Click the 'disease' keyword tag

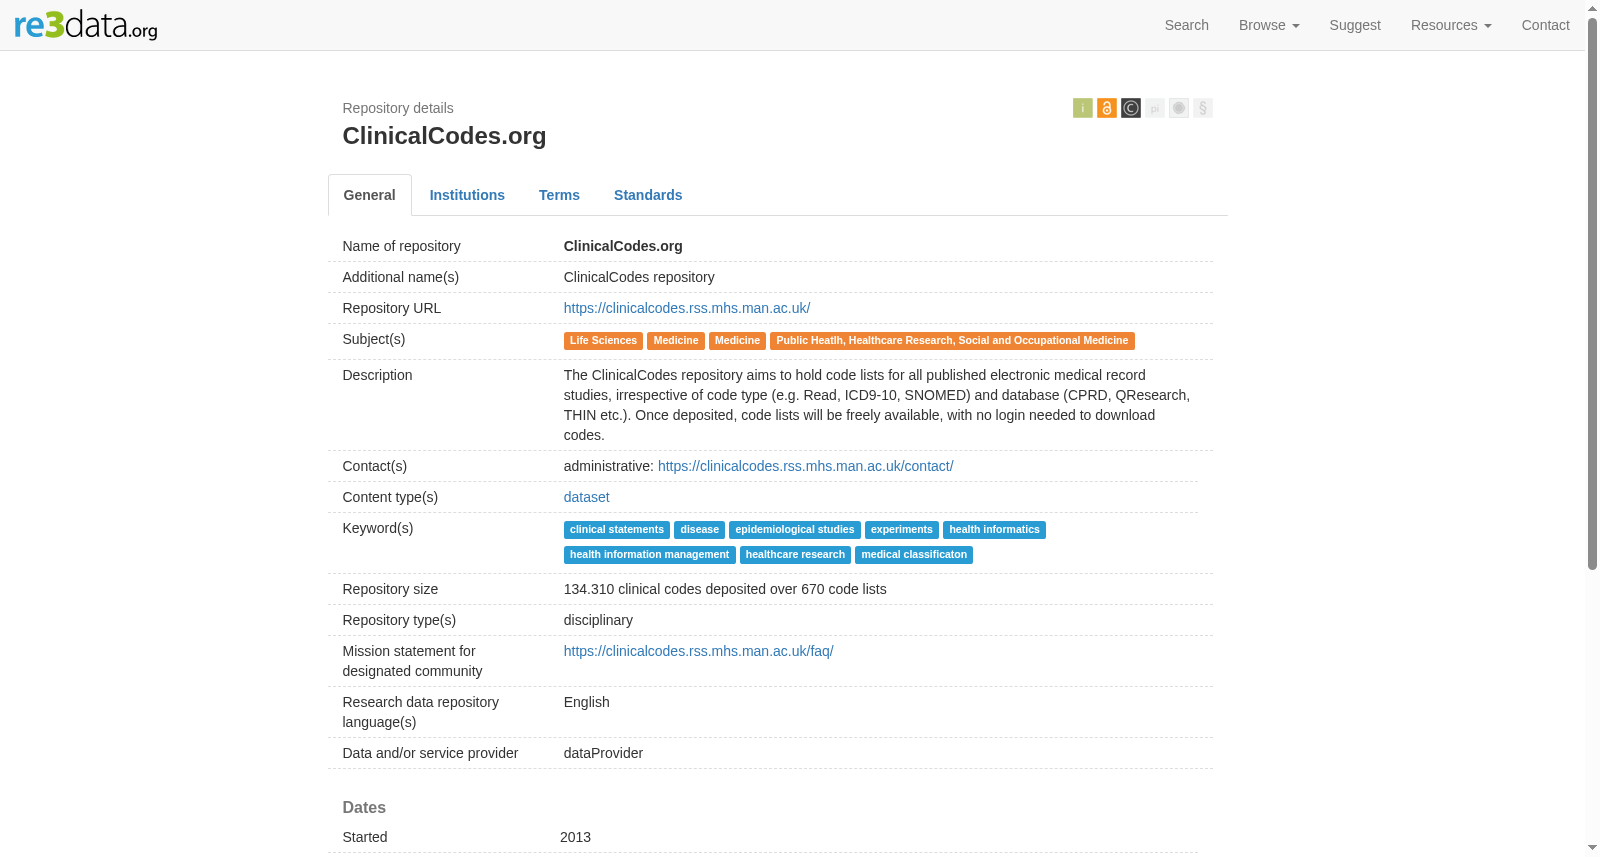700,530
